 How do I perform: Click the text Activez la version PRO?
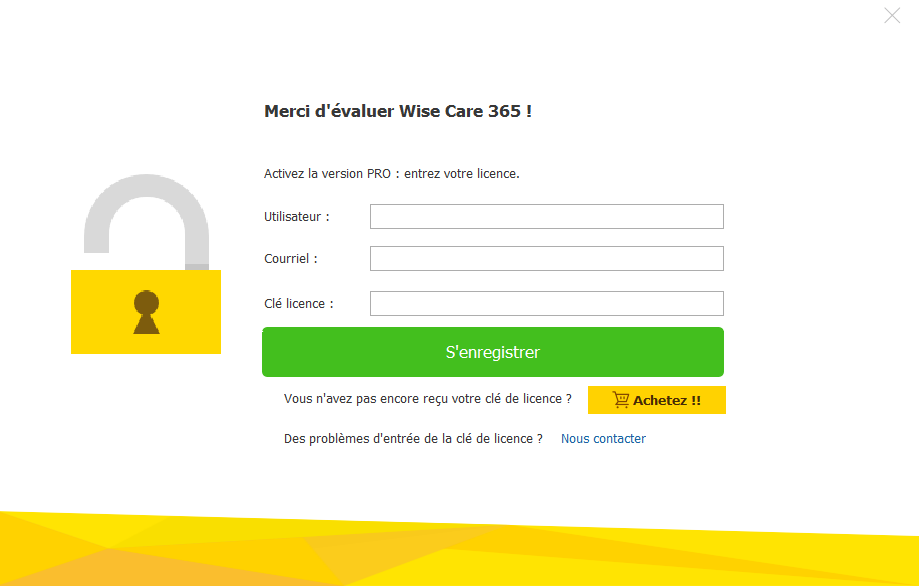[x=327, y=174]
